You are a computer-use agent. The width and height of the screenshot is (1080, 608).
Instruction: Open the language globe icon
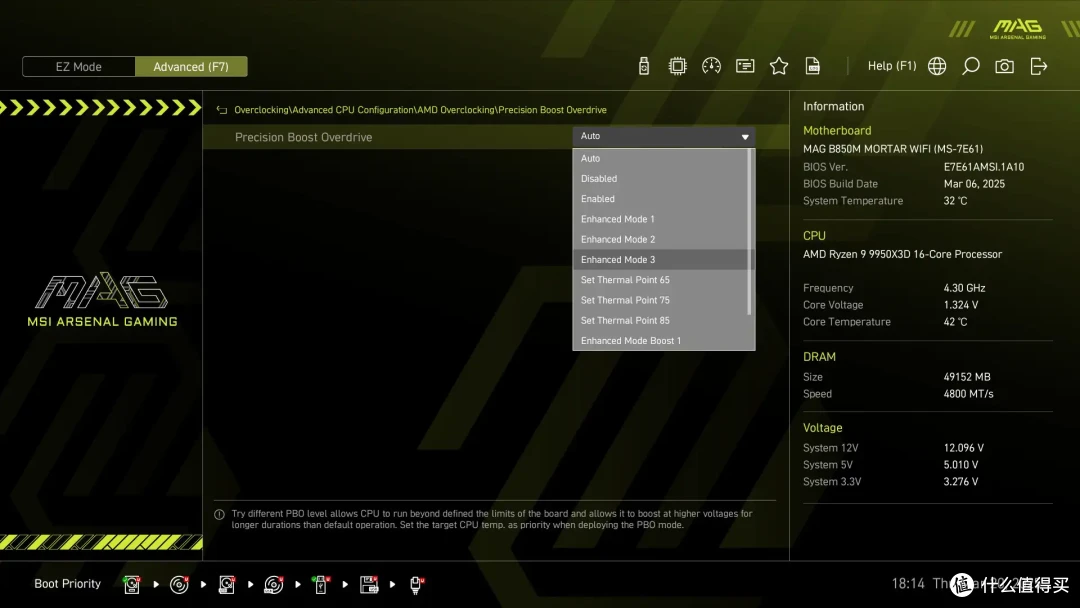937,66
